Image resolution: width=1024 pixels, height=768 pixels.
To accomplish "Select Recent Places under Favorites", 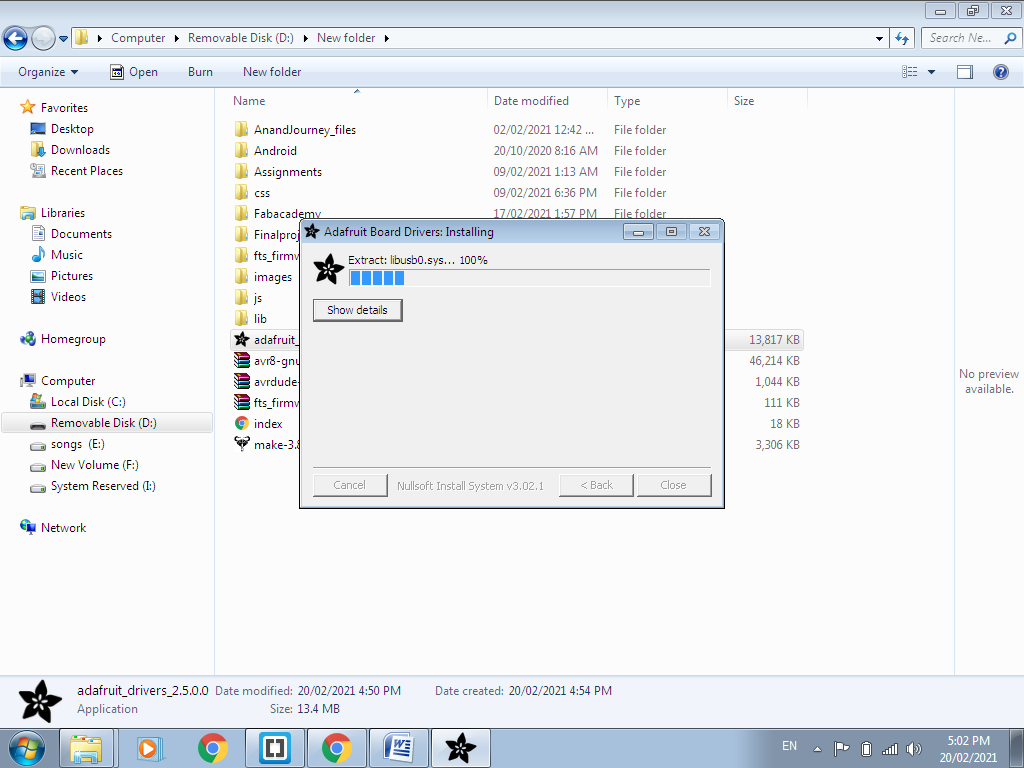I will pos(87,170).
